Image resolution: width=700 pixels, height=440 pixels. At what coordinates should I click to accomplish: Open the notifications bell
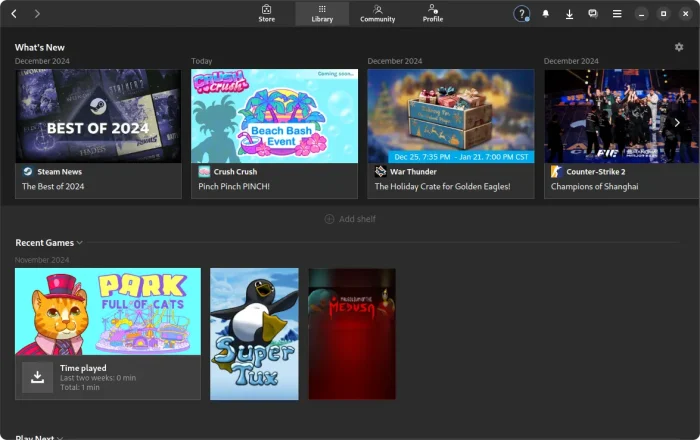coord(546,14)
